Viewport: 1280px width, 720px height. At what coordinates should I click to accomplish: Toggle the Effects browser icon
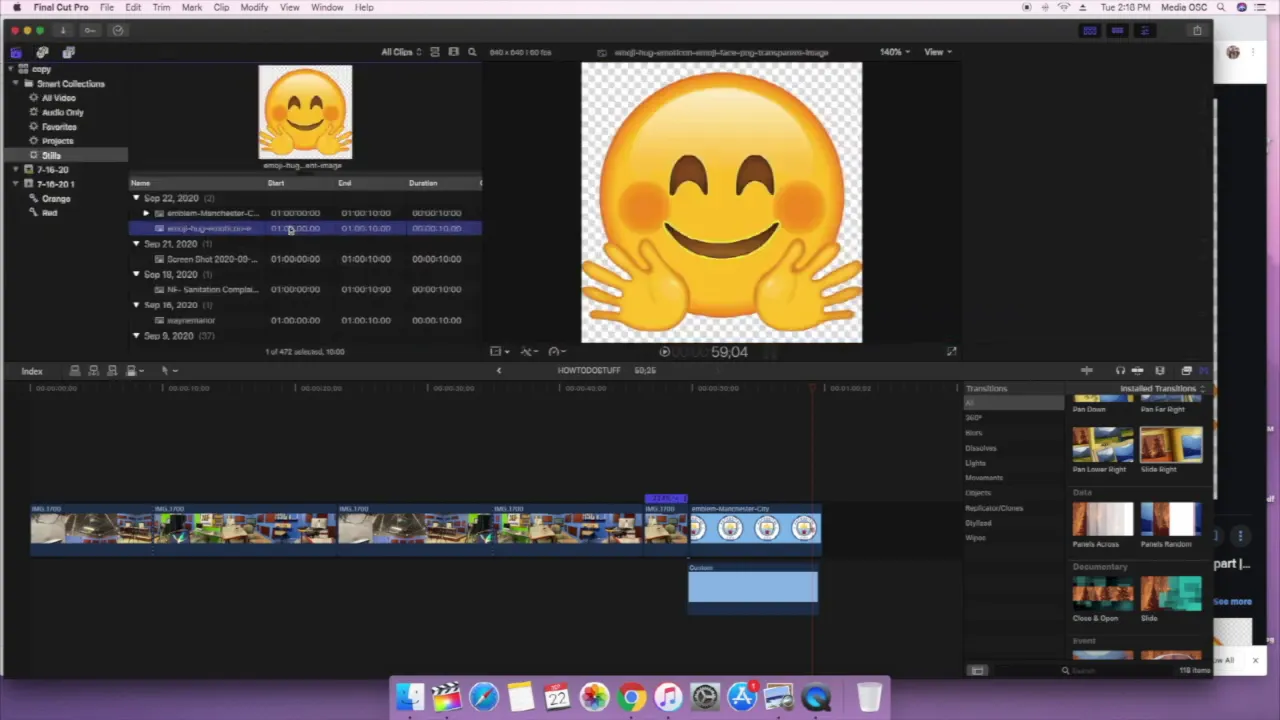(1186, 371)
